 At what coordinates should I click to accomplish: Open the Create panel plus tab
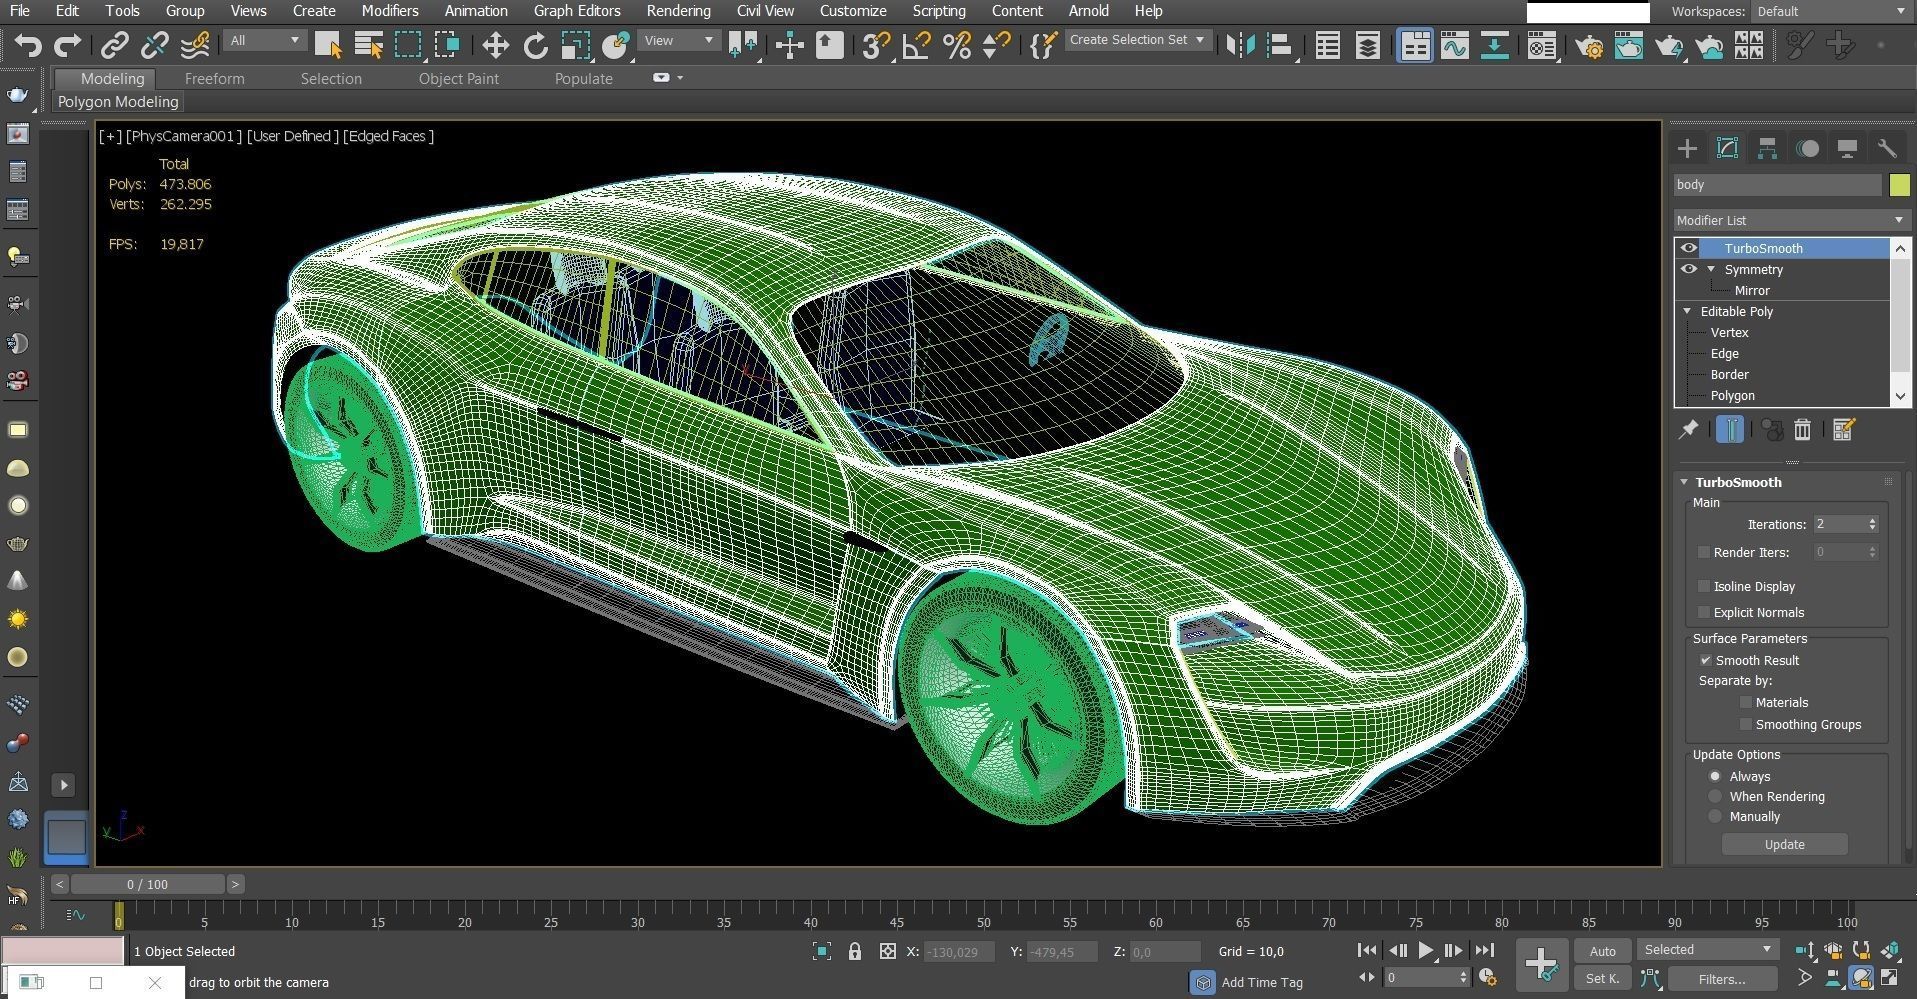tap(1687, 148)
